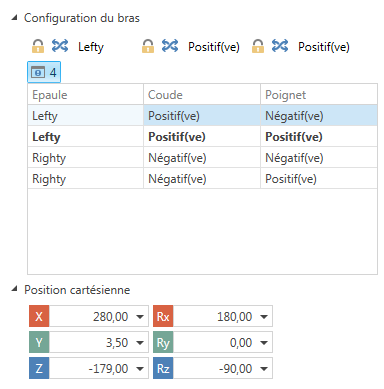Open the X value dropdown arrow

point(140,316)
